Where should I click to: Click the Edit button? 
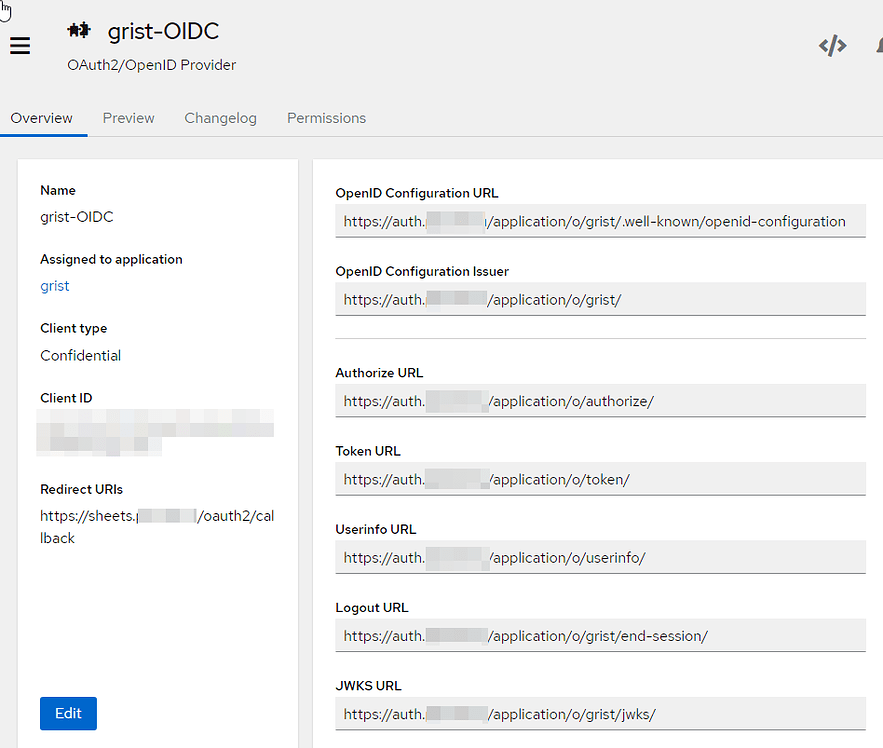(x=67, y=713)
